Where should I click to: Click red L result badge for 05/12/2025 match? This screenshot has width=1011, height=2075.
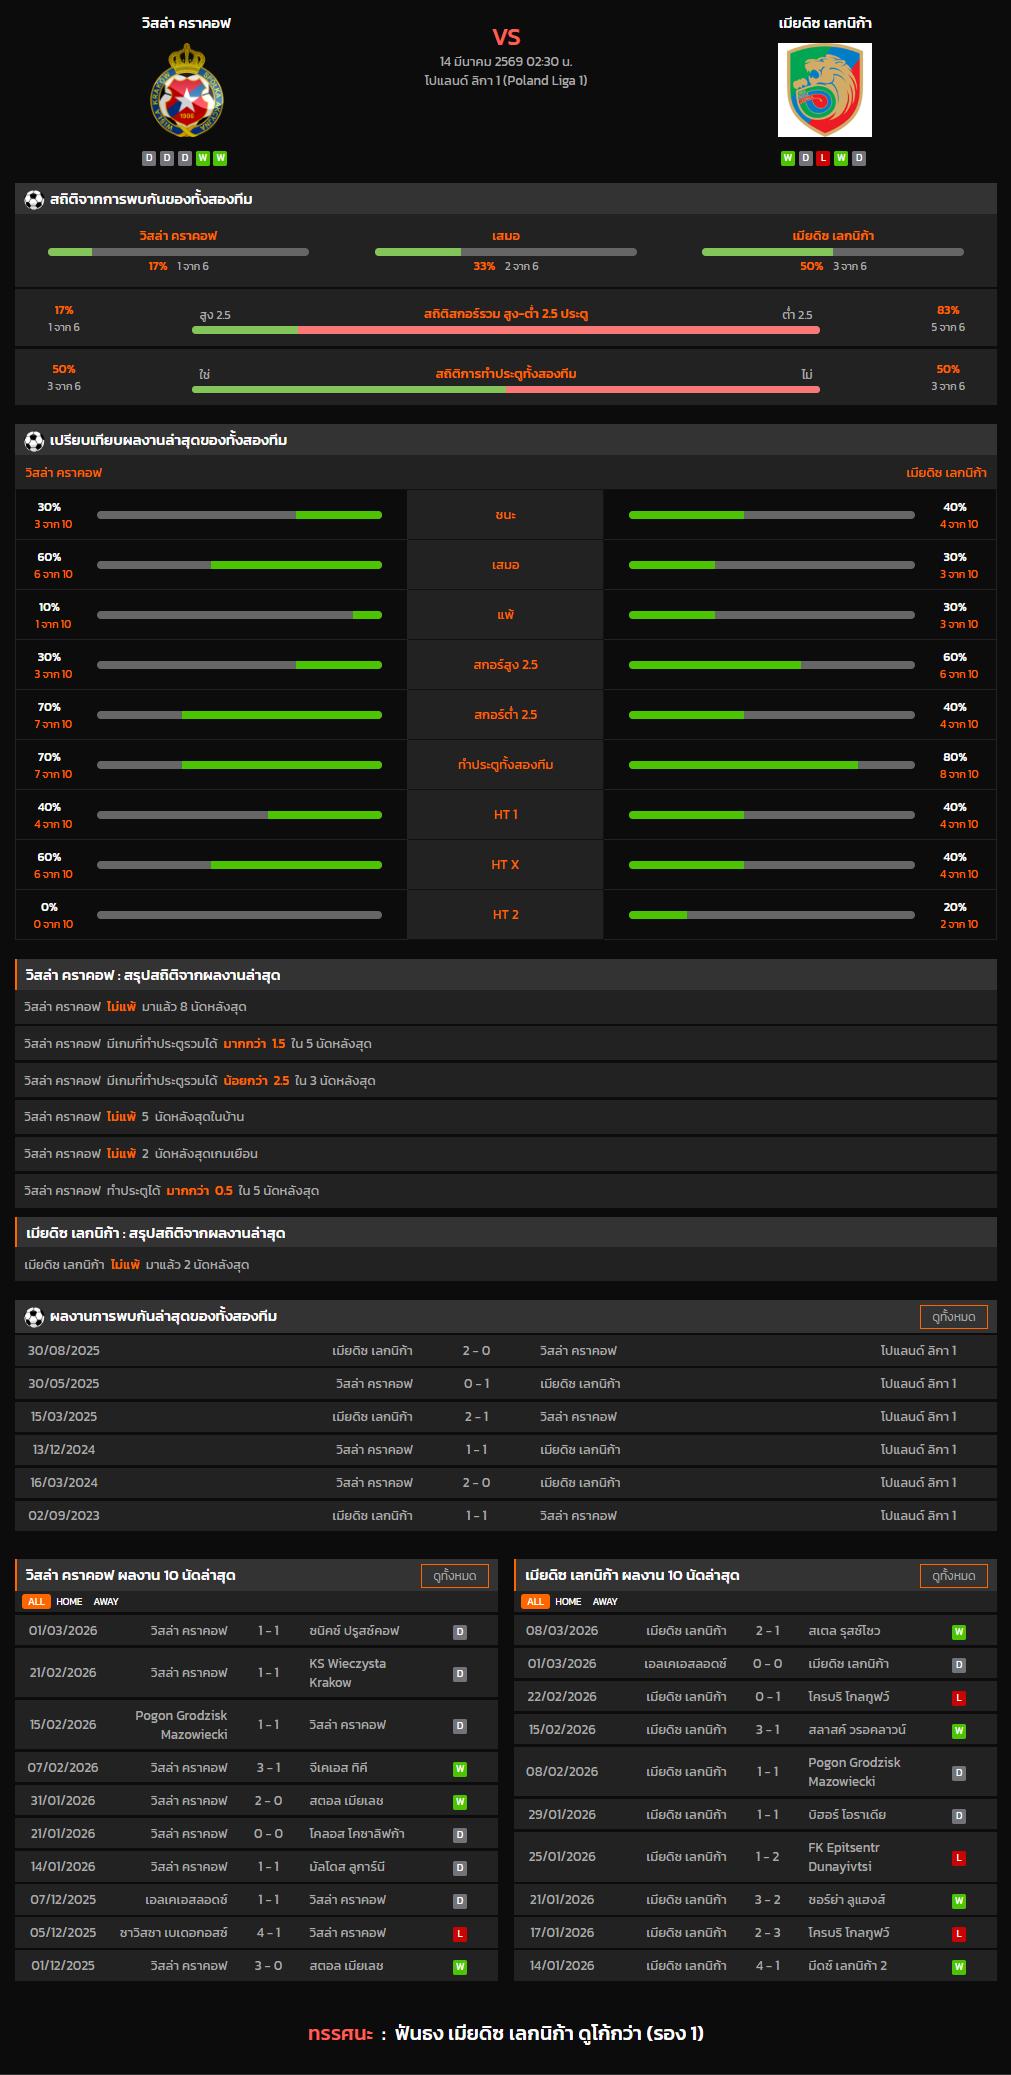click(x=460, y=1933)
